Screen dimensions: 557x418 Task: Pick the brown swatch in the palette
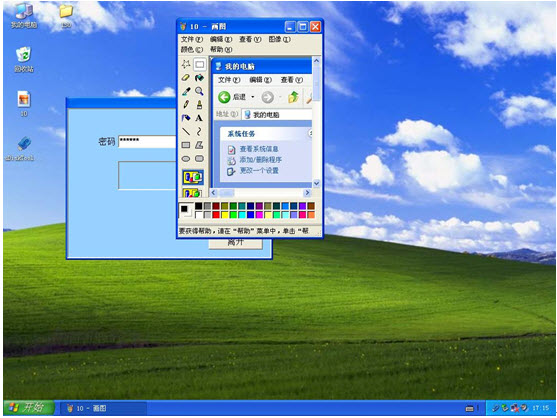(x=311, y=206)
